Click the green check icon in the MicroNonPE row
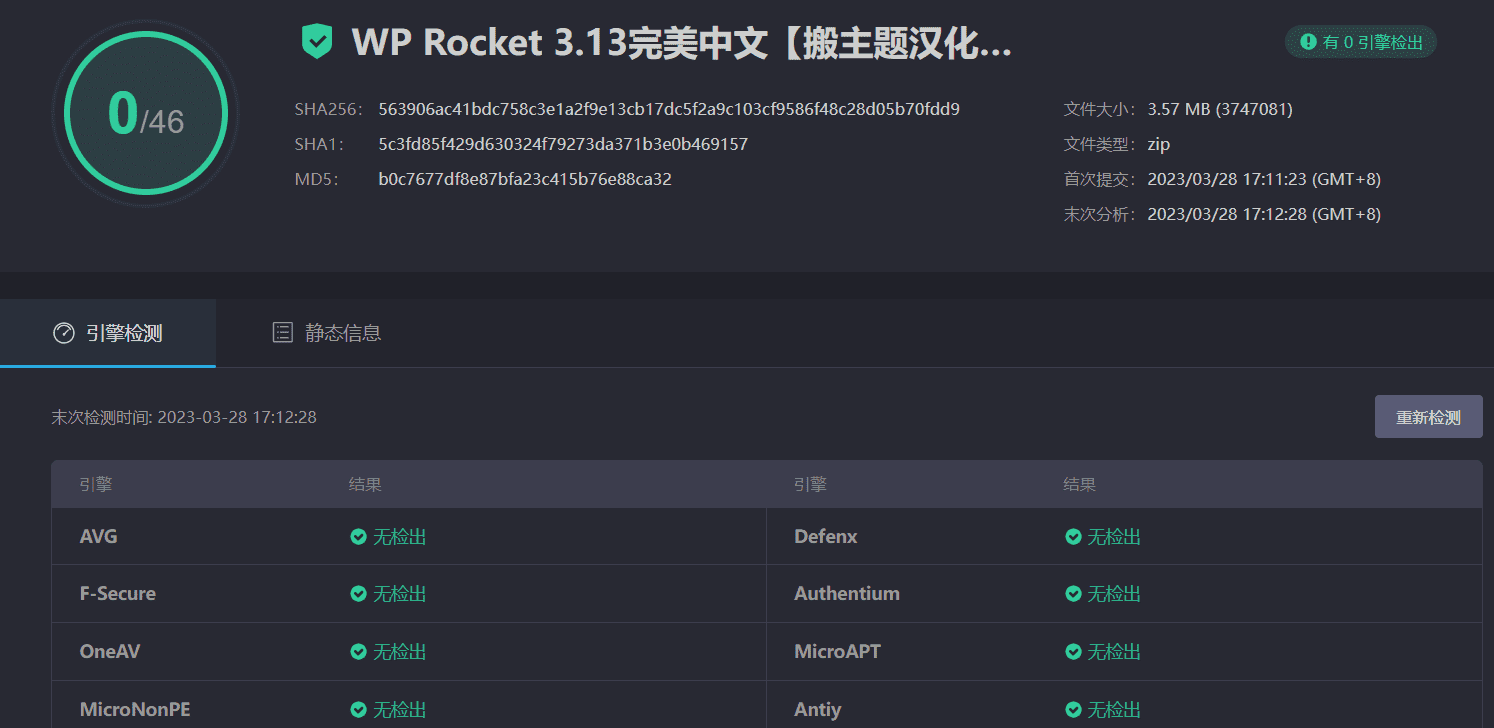 pyautogui.click(x=358, y=710)
